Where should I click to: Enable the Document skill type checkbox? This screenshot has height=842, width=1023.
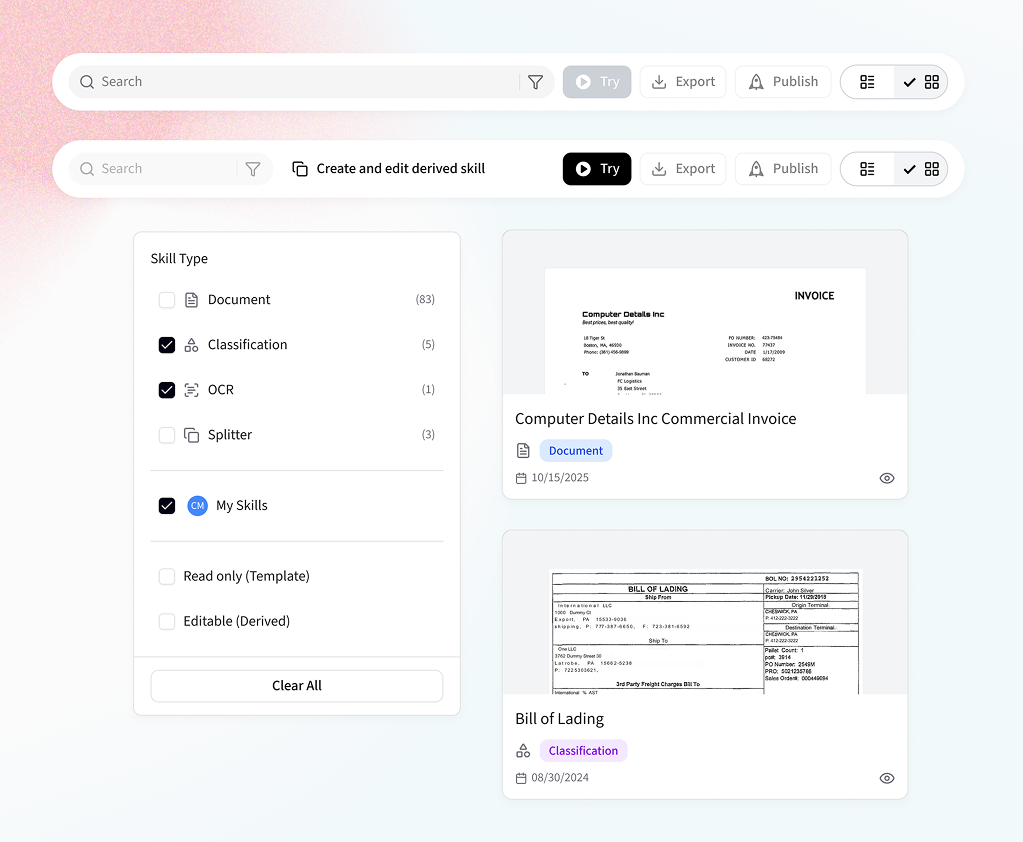167,300
